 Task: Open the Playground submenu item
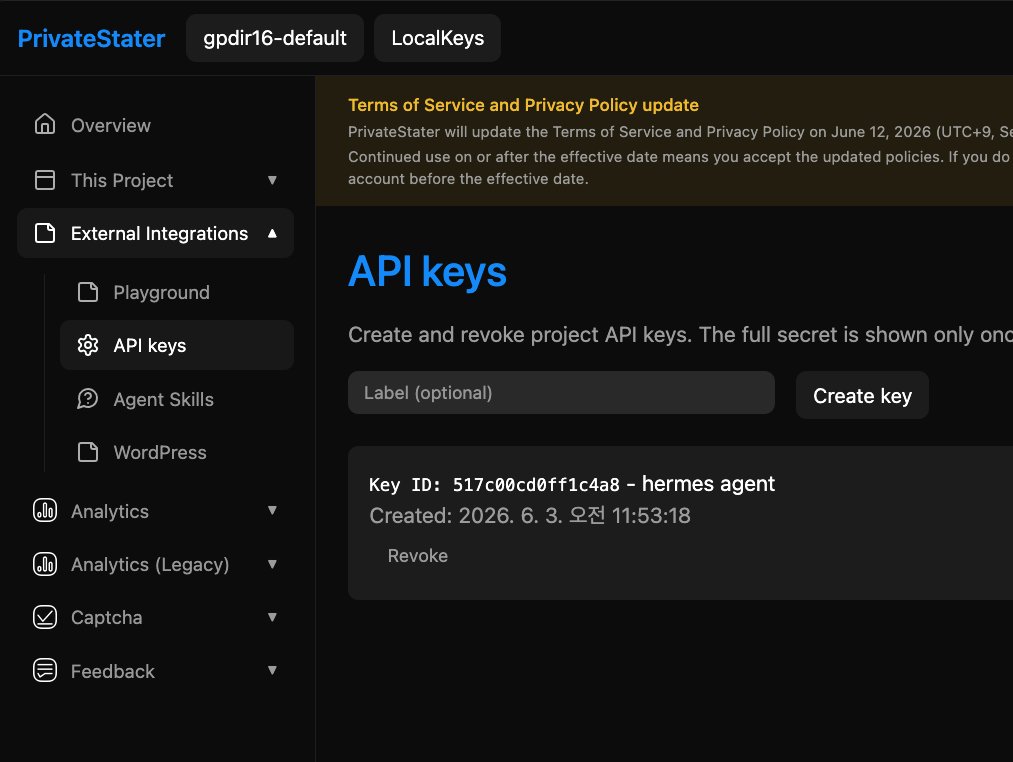coord(162,293)
